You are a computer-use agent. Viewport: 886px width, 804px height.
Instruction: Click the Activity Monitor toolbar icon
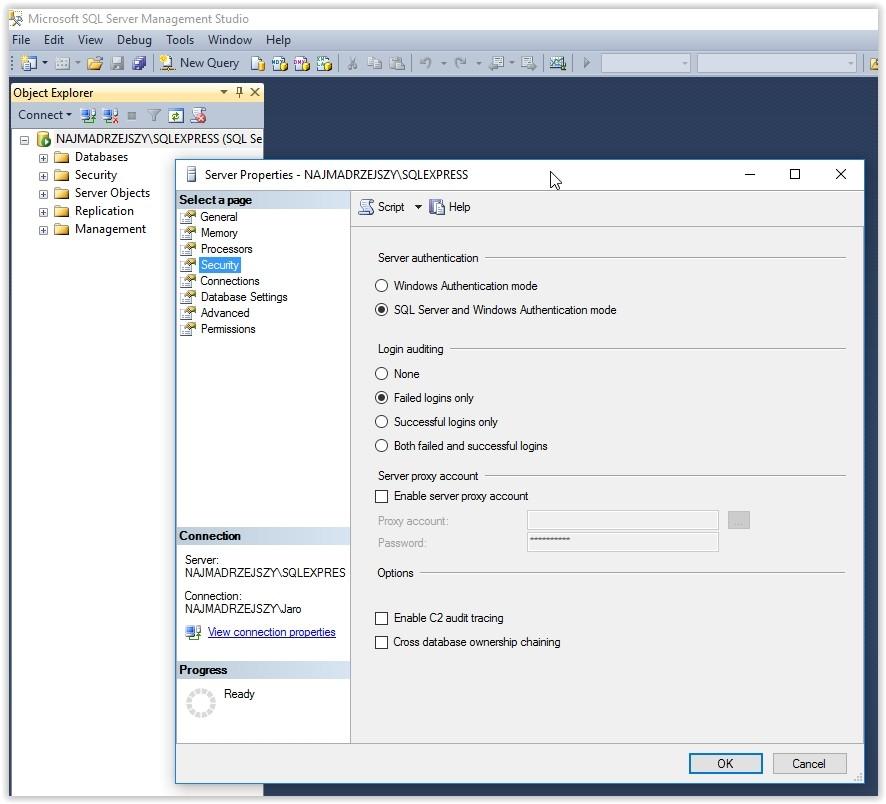pos(558,63)
